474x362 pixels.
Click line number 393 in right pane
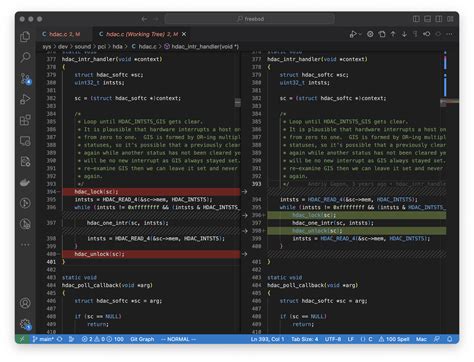click(257, 184)
